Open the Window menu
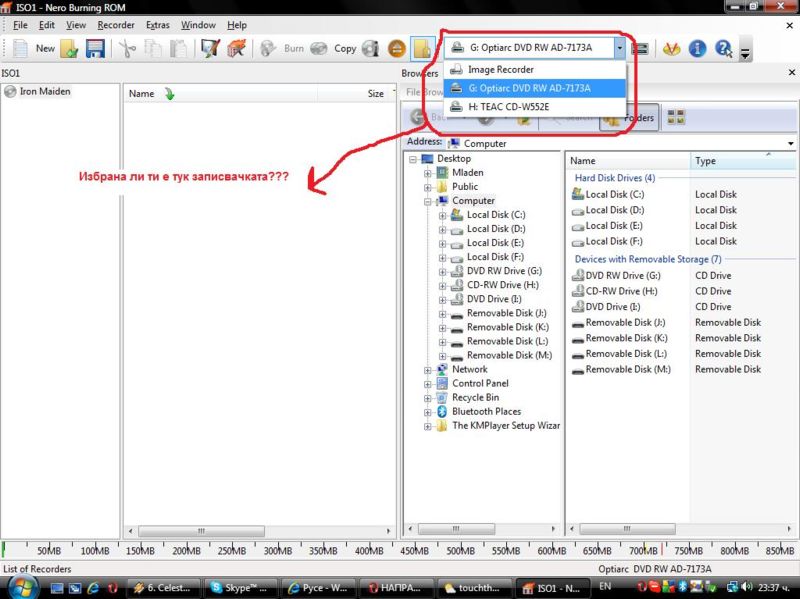The image size is (800, 599). click(x=198, y=25)
